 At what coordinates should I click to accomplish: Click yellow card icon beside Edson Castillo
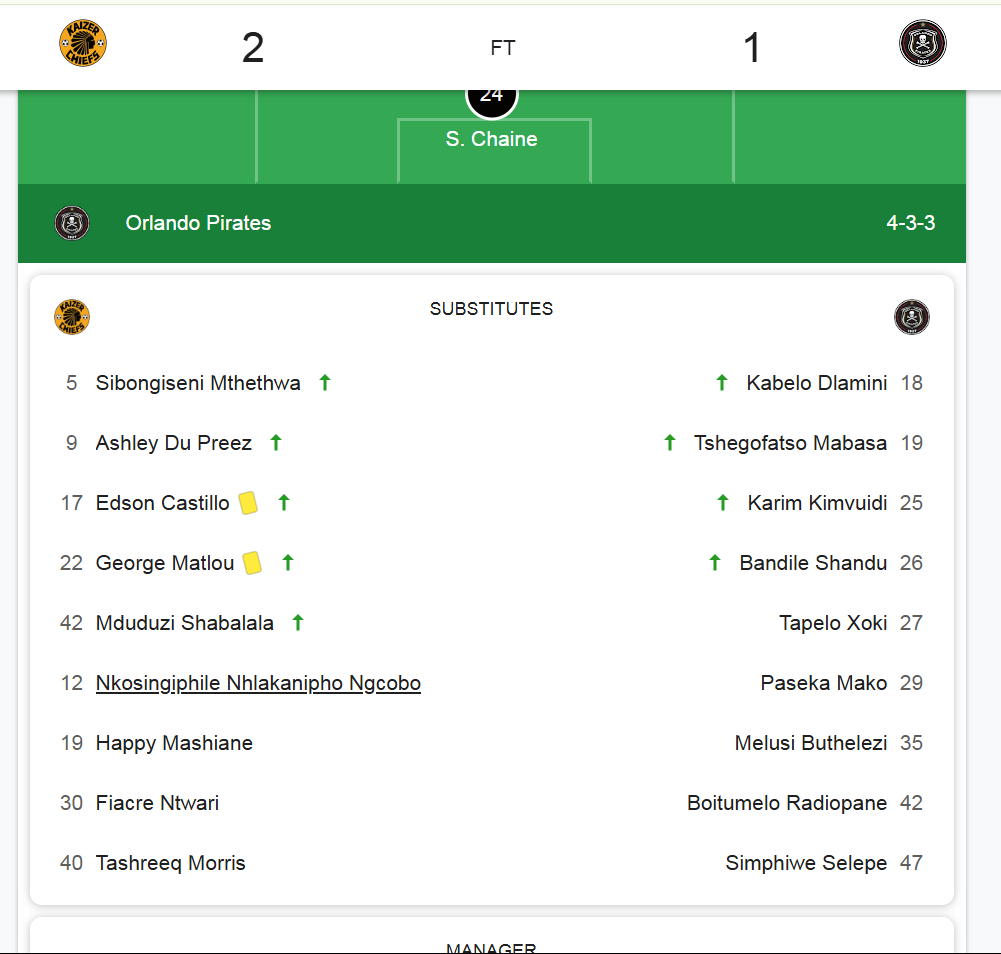(x=248, y=503)
